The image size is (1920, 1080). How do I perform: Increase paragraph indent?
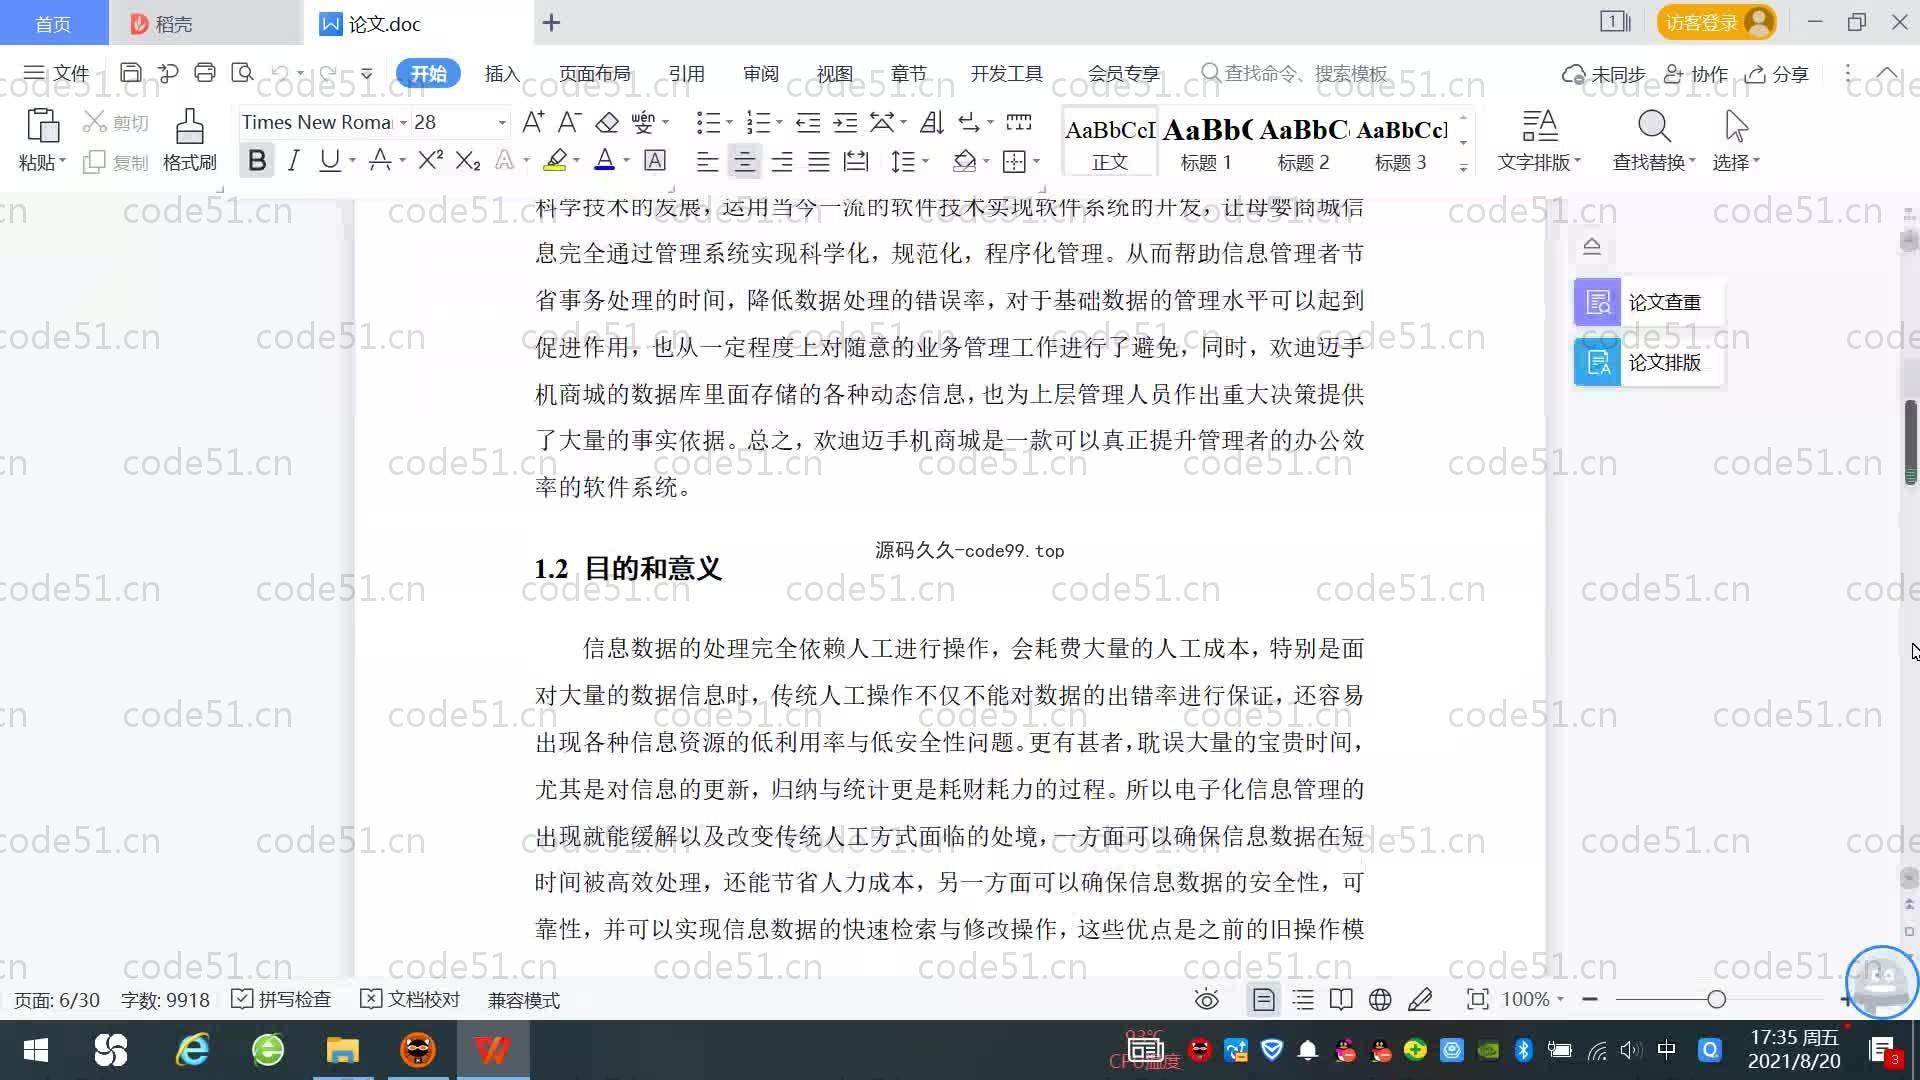[845, 122]
